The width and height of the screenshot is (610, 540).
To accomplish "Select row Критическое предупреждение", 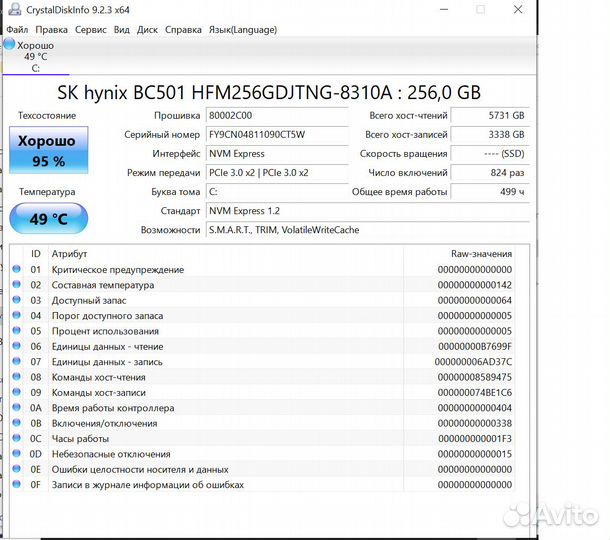I will click(263, 269).
